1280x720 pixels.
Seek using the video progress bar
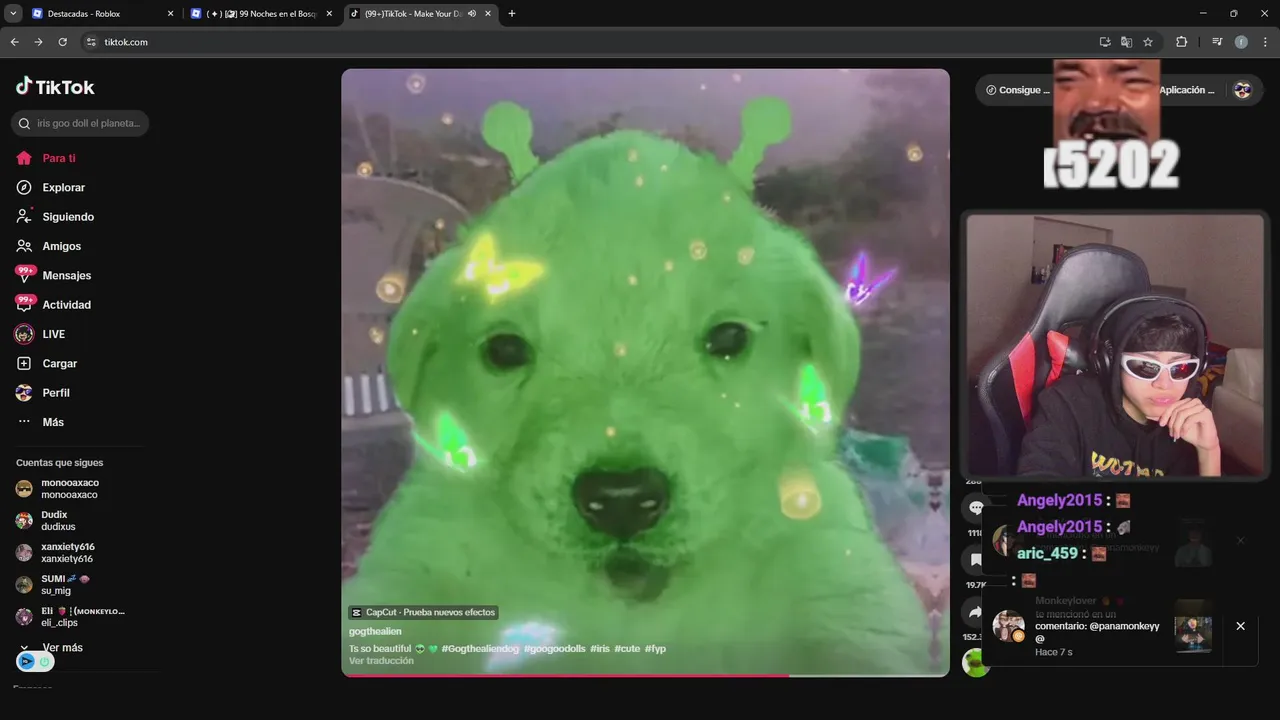point(645,676)
